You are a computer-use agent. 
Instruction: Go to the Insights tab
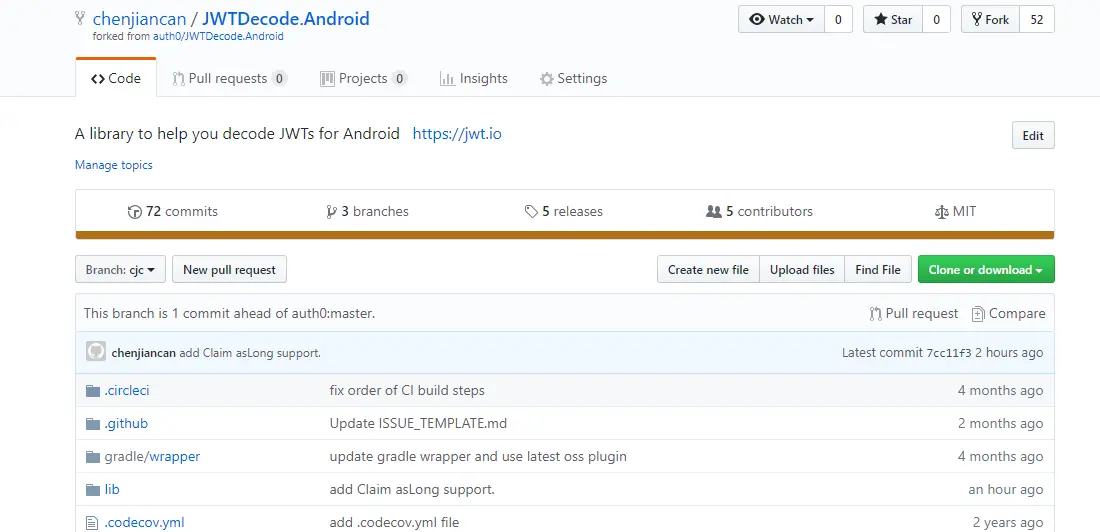pos(474,79)
